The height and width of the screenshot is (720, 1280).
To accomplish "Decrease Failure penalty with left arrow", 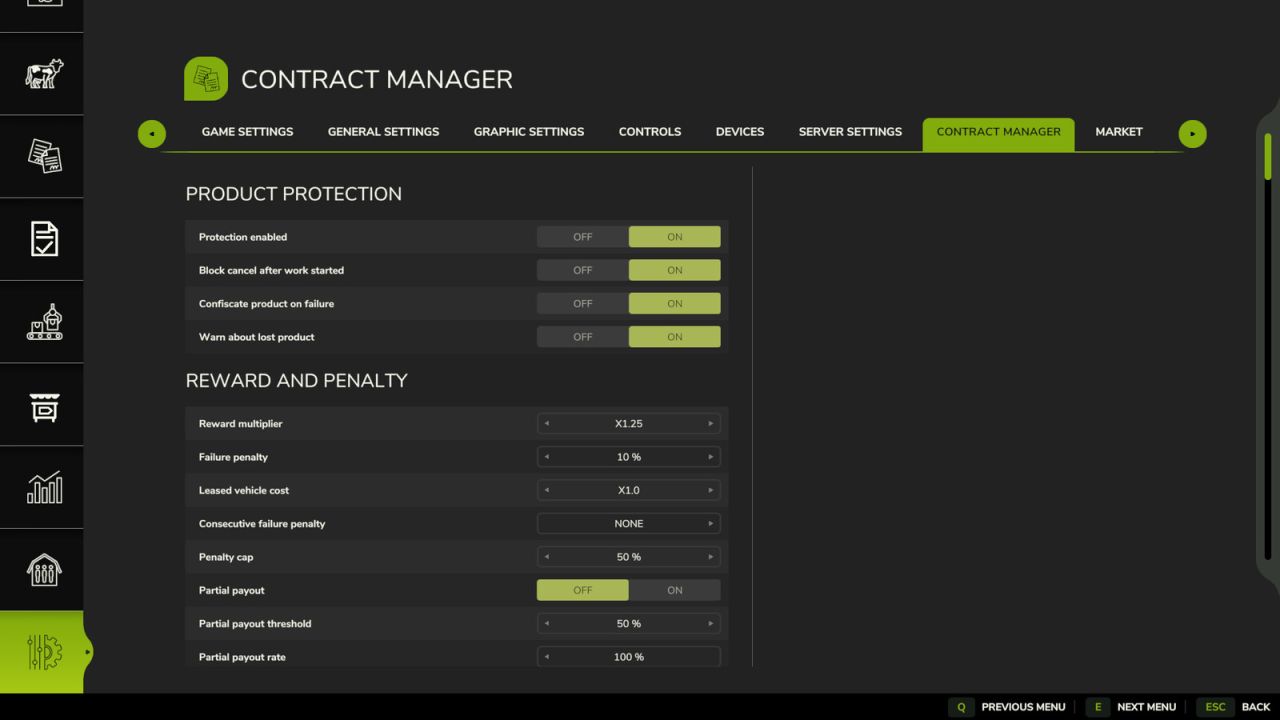I will click(x=547, y=457).
